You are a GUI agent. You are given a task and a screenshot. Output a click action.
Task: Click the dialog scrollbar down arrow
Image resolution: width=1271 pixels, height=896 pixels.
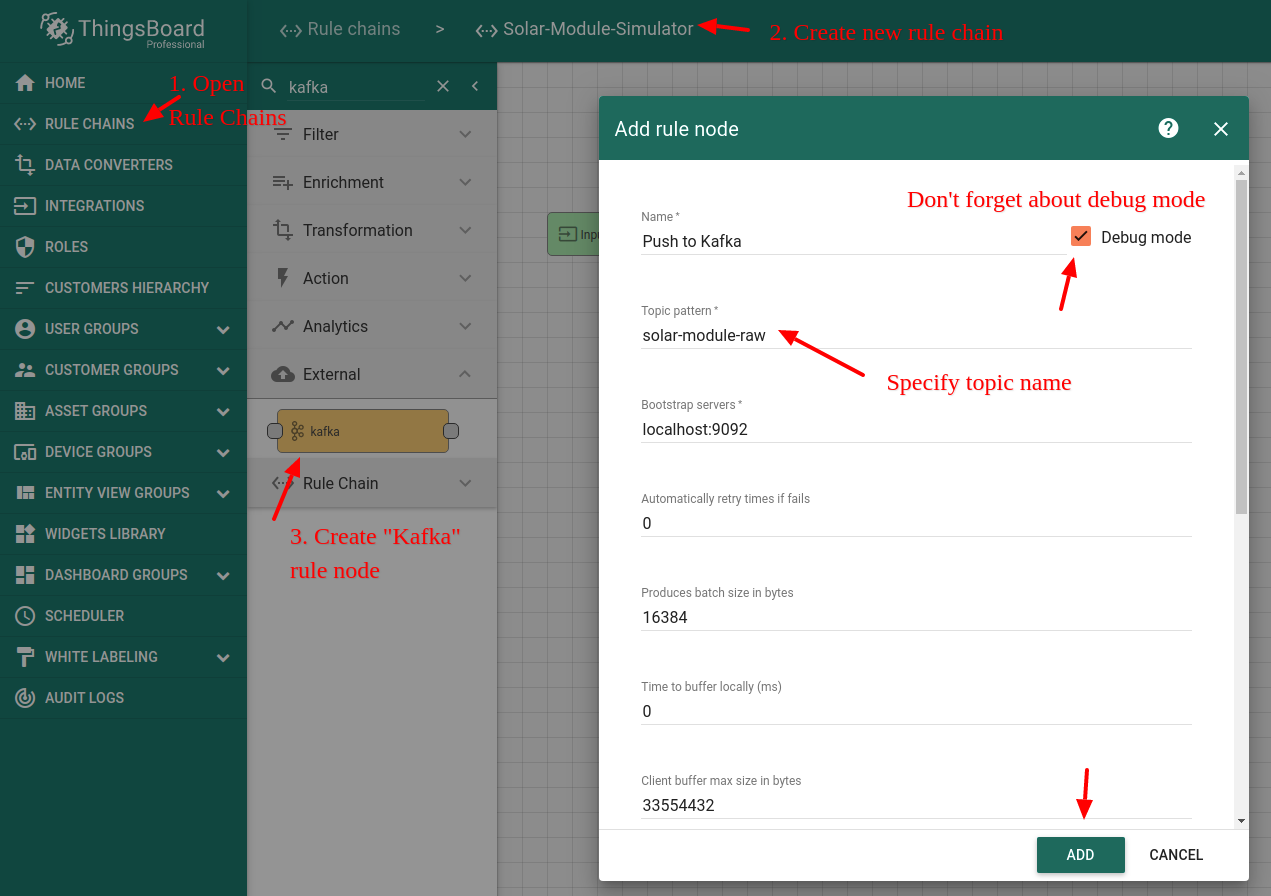pos(1241,821)
